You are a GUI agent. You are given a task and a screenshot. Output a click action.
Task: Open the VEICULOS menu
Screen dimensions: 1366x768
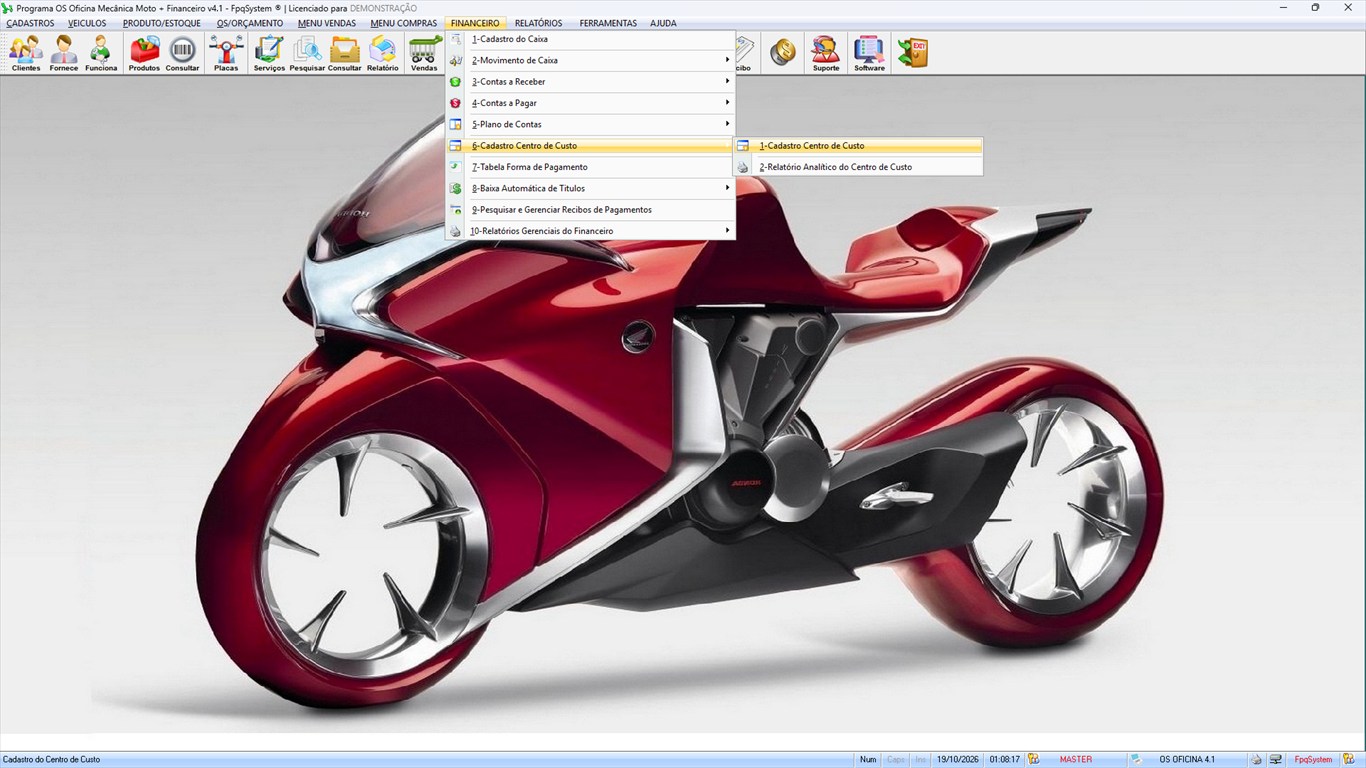(87, 23)
